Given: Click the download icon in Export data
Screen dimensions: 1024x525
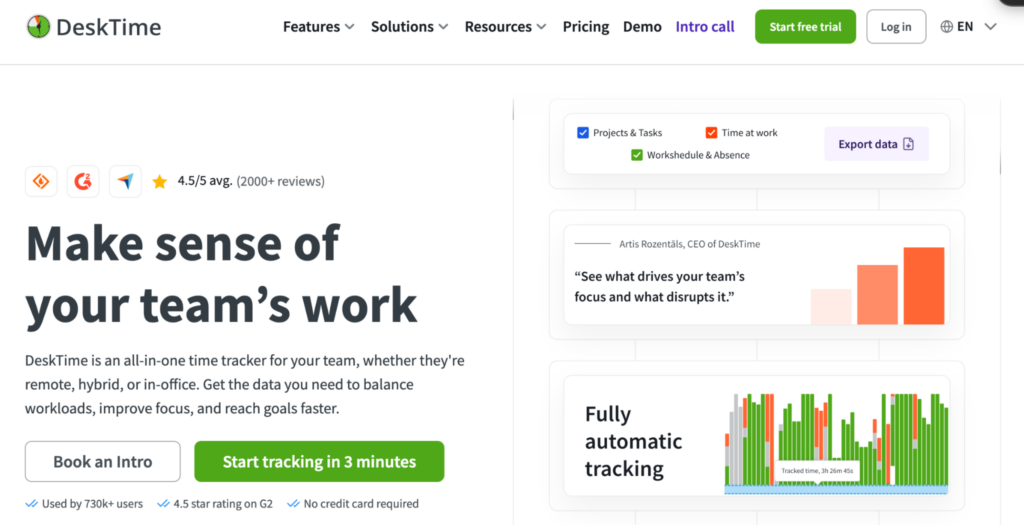Looking at the screenshot, I should coord(908,144).
